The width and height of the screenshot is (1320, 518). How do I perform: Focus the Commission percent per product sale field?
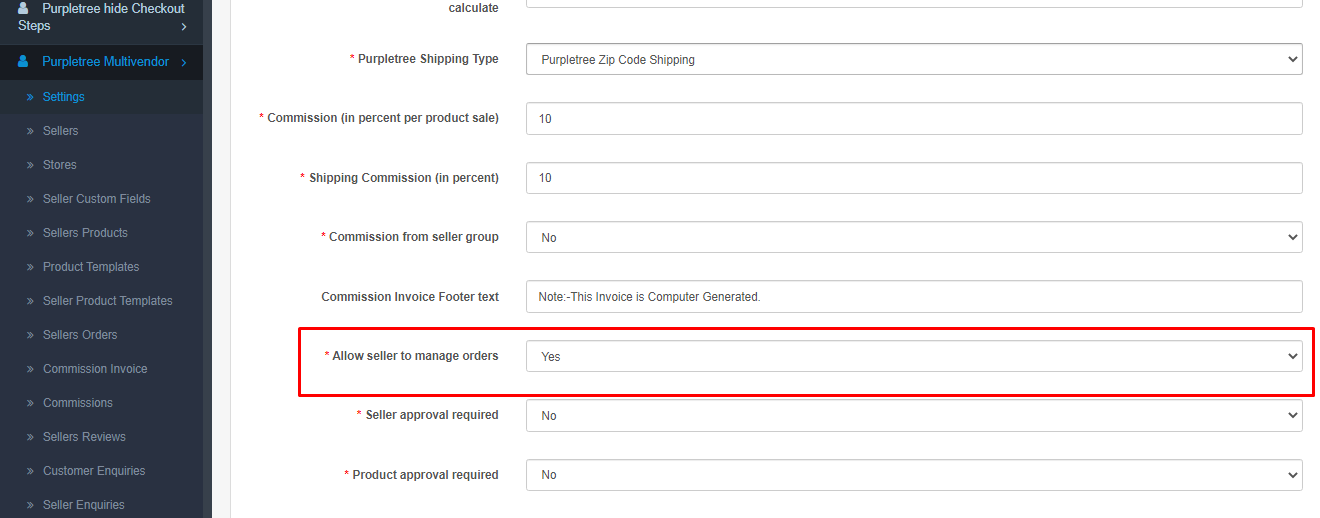click(x=914, y=118)
